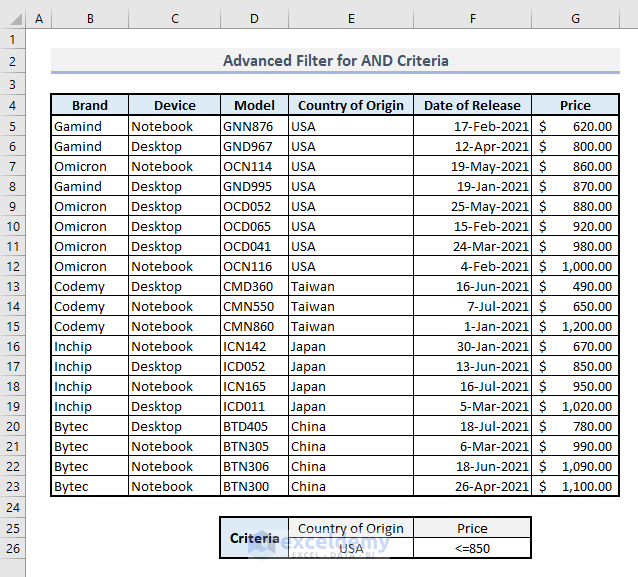Select the model cell 'OCD041'
638x577 pixels.
coord(254,246)
